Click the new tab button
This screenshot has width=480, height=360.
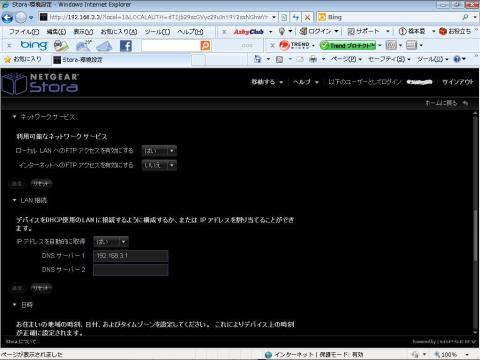click(x=198, y=60)
